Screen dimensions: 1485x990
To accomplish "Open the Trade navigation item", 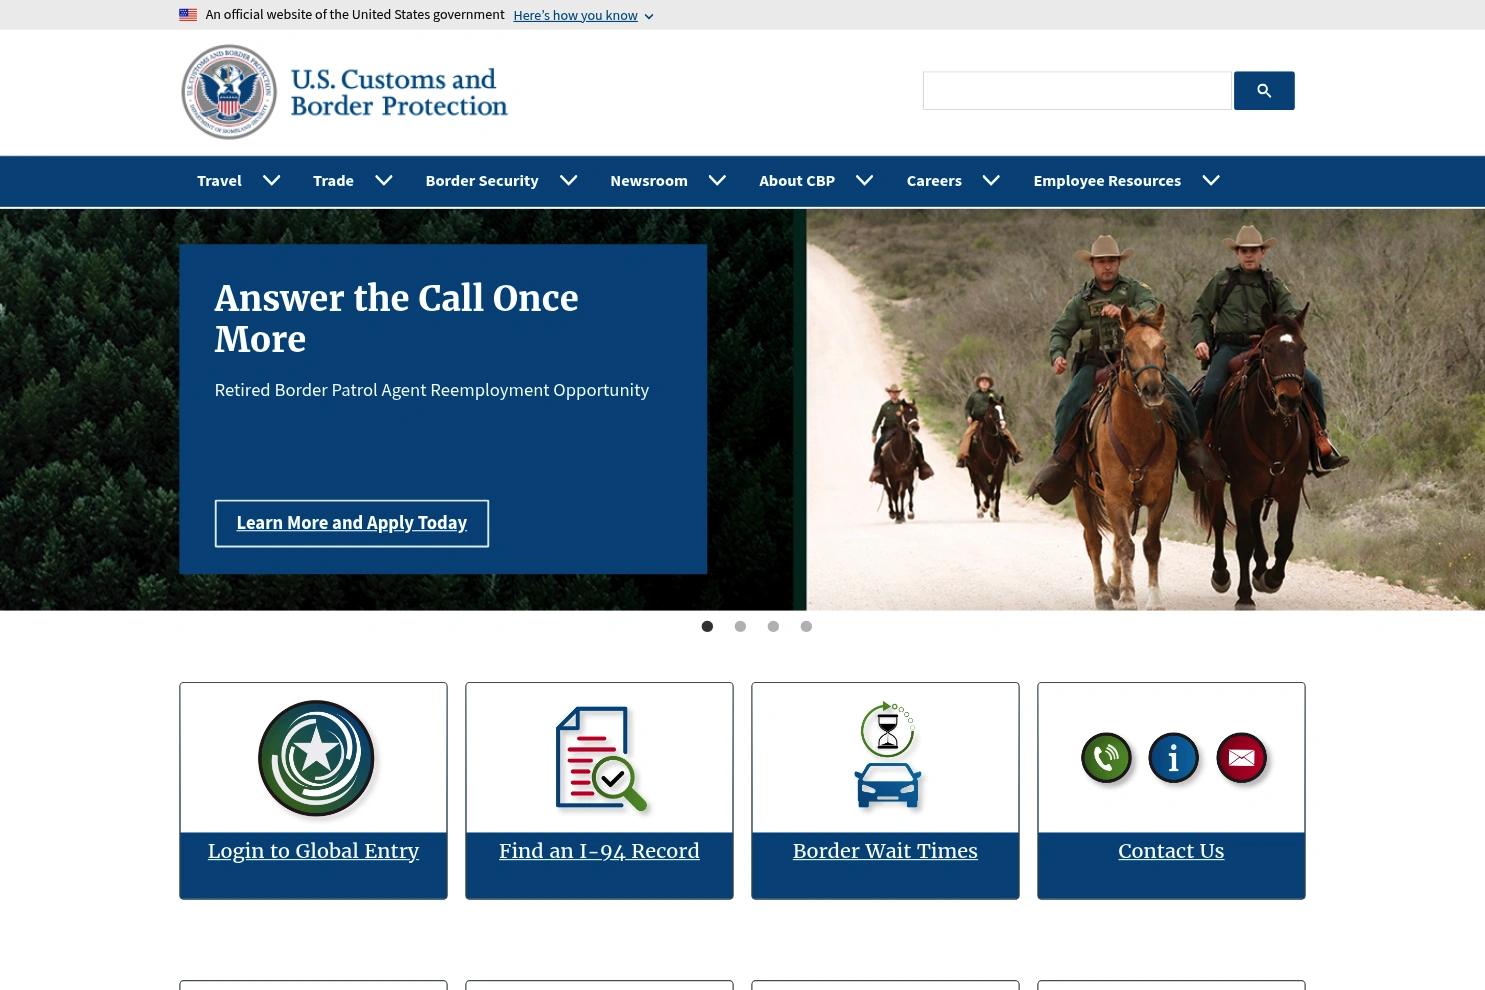I will 333,181.
